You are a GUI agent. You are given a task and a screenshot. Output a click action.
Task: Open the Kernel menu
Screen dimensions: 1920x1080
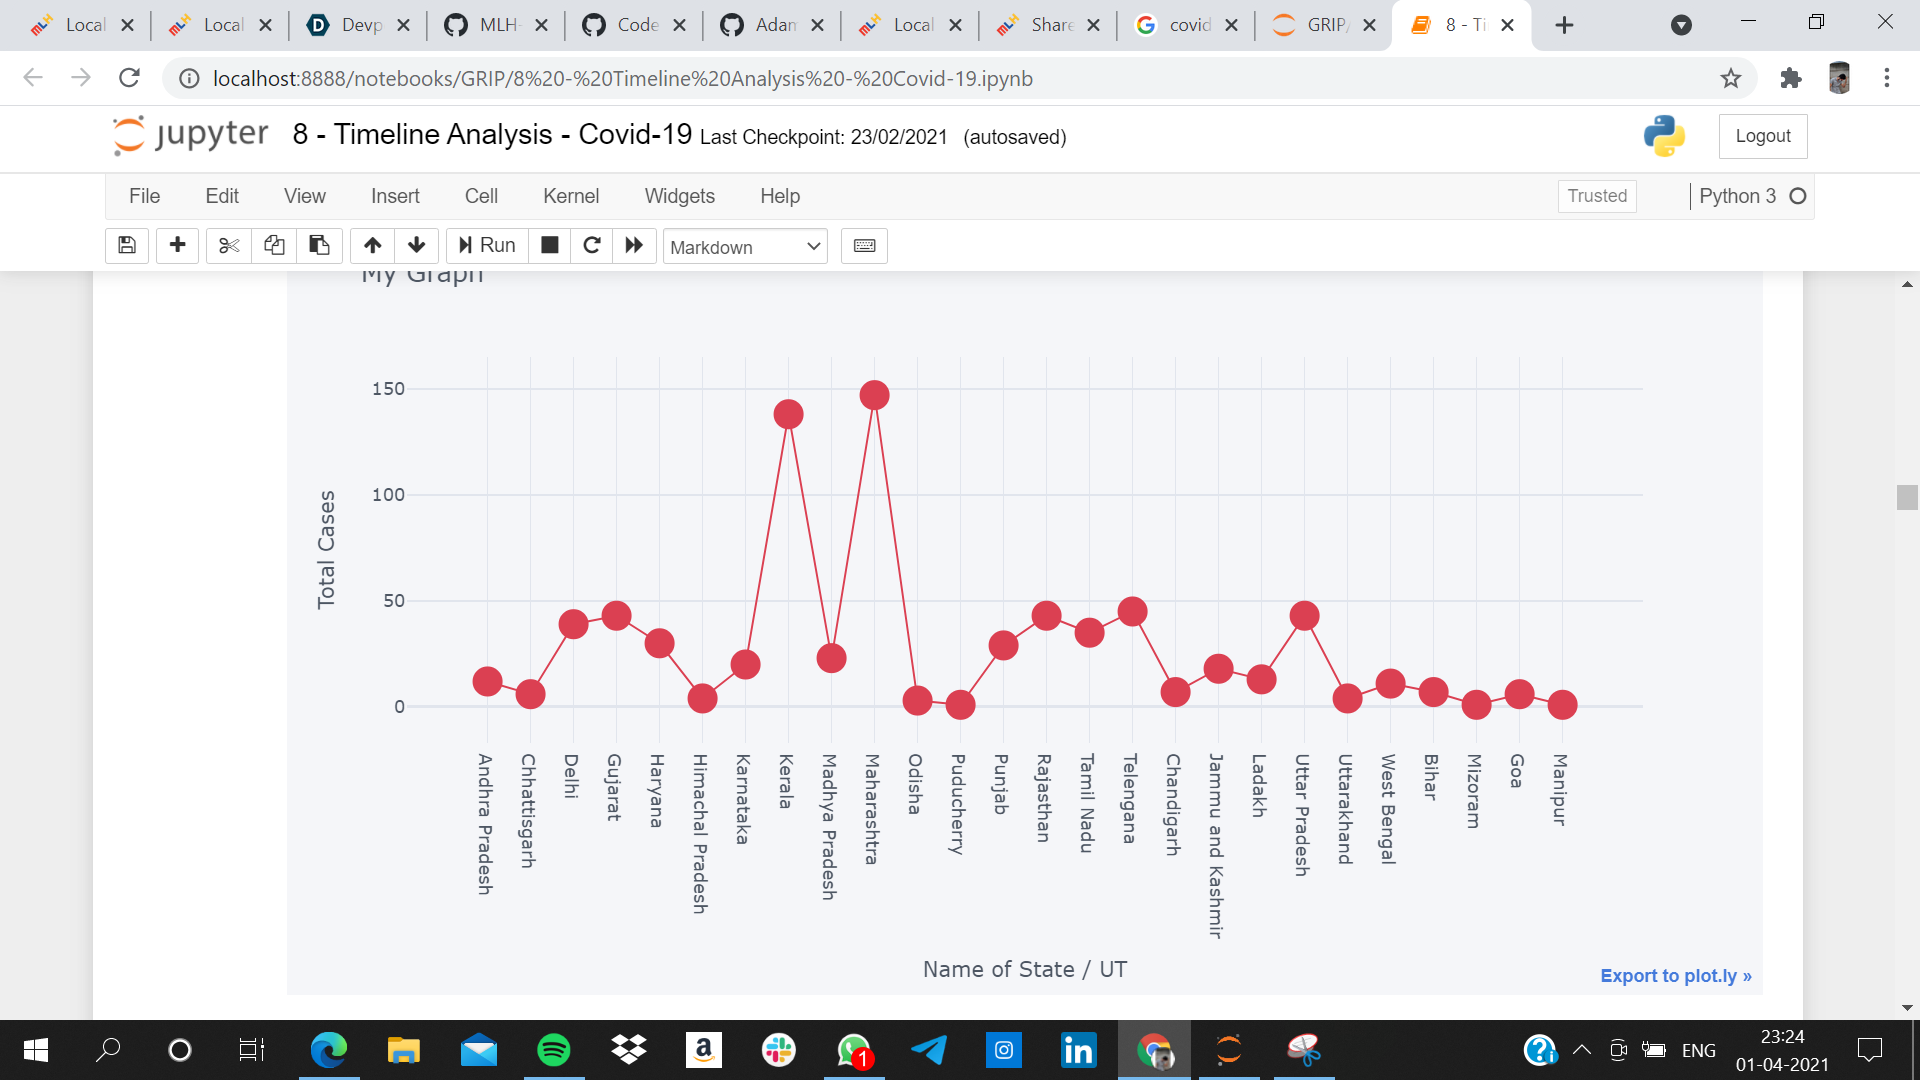pos(571,196)
